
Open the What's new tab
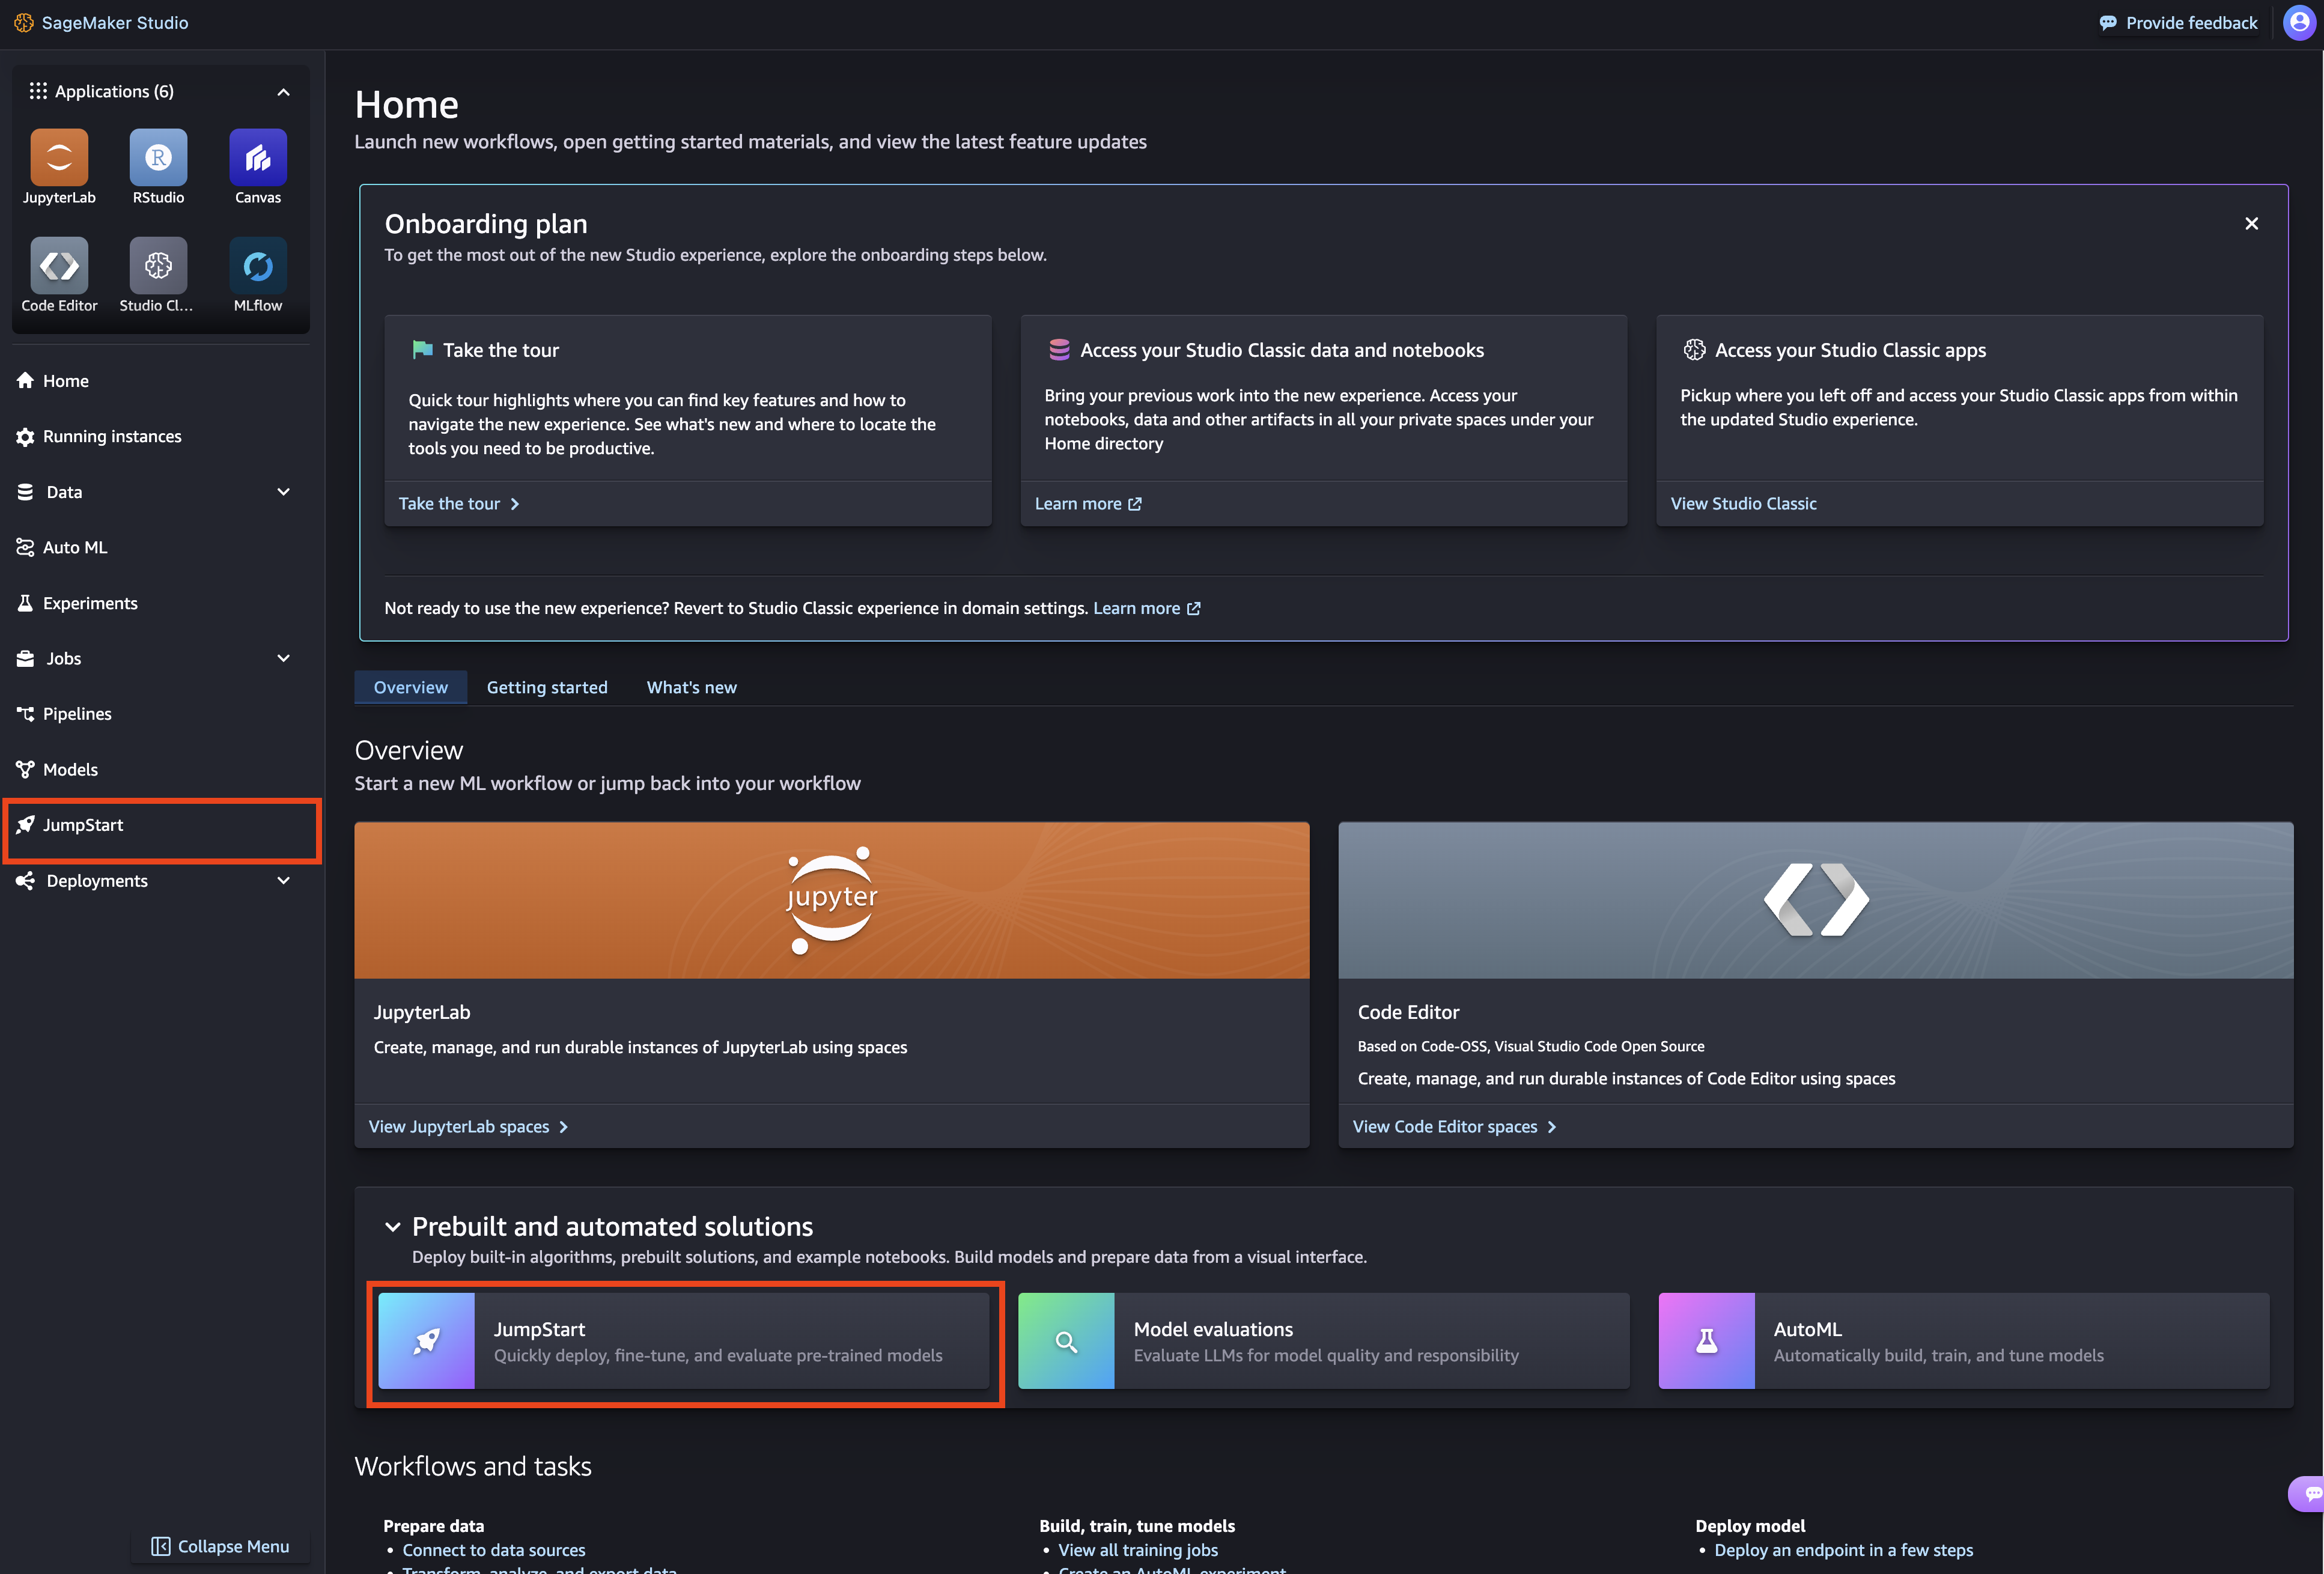coord(691,687)
